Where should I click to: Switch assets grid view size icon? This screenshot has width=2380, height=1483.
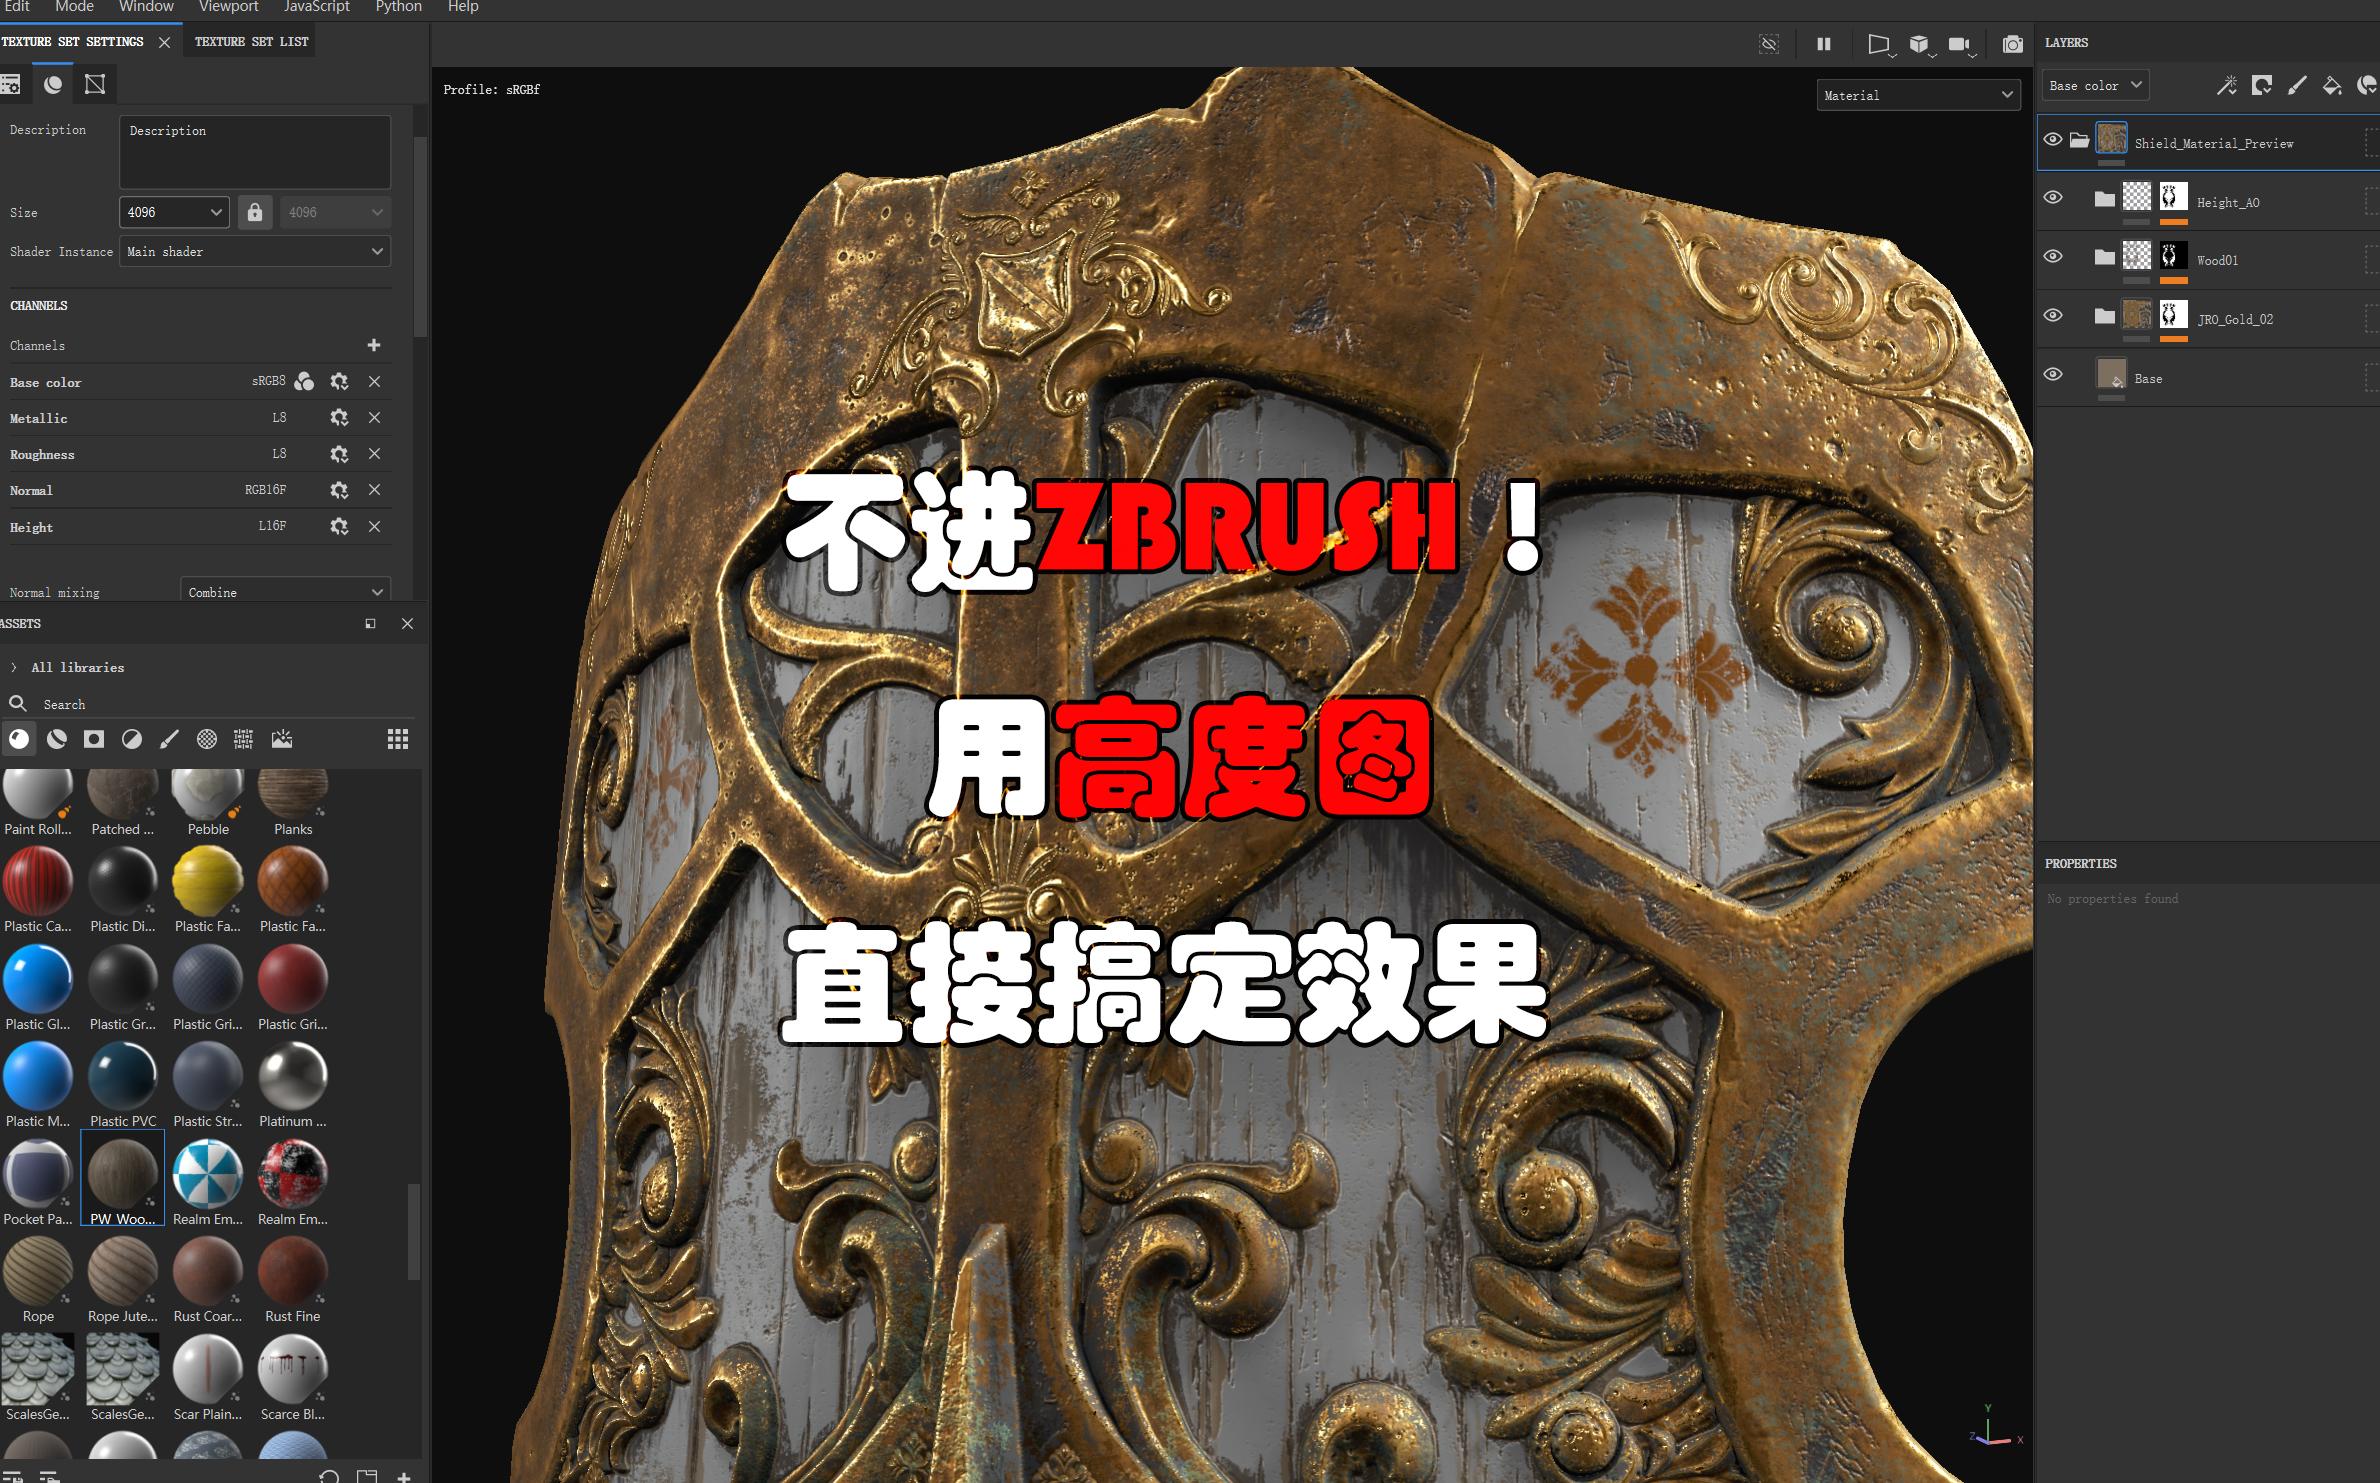(398, 739)
